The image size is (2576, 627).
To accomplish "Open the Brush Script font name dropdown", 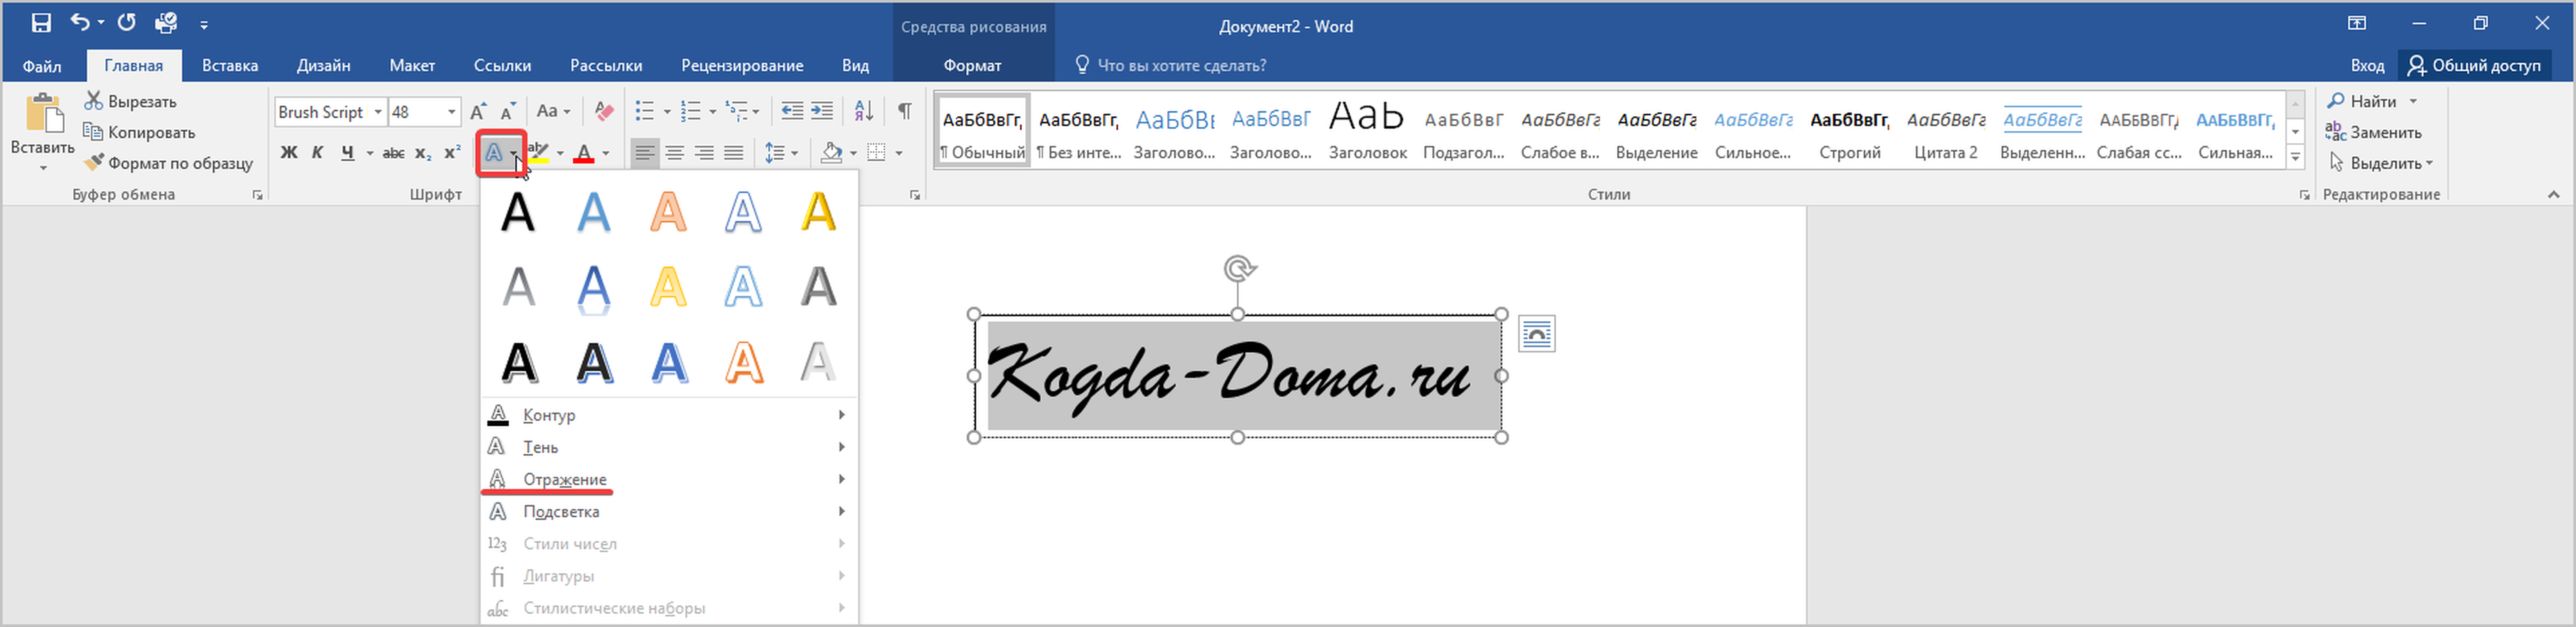I will coord(378,112).
